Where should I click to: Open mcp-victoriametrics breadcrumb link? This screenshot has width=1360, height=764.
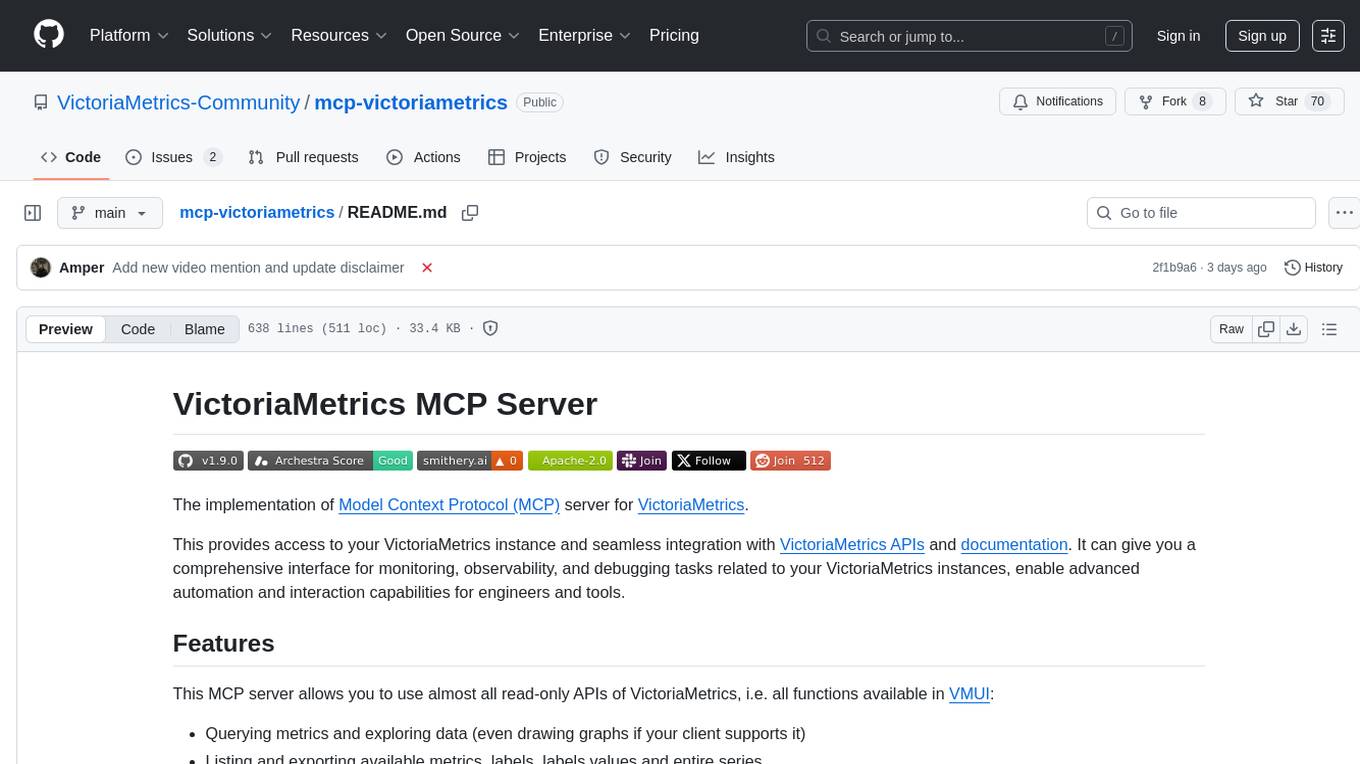[x=257, y=212]
